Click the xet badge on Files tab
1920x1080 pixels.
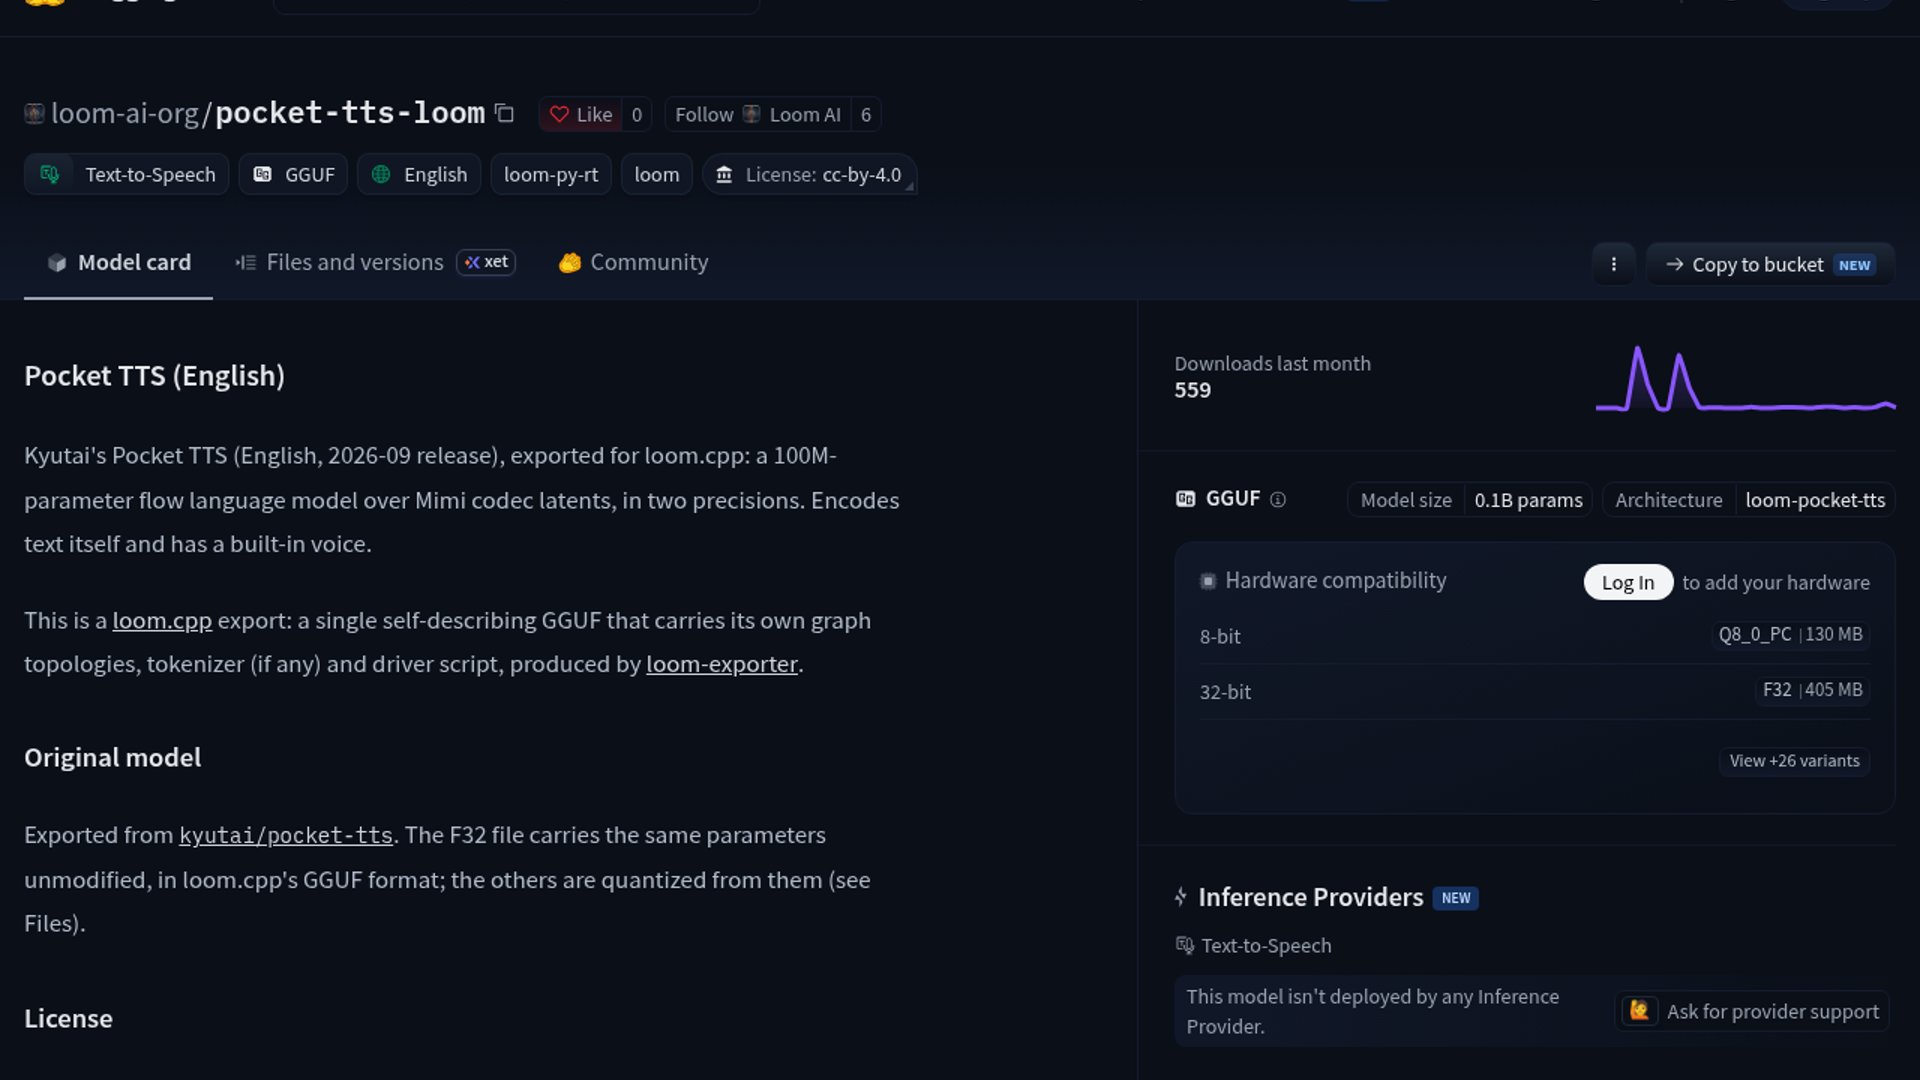[486, 262]
